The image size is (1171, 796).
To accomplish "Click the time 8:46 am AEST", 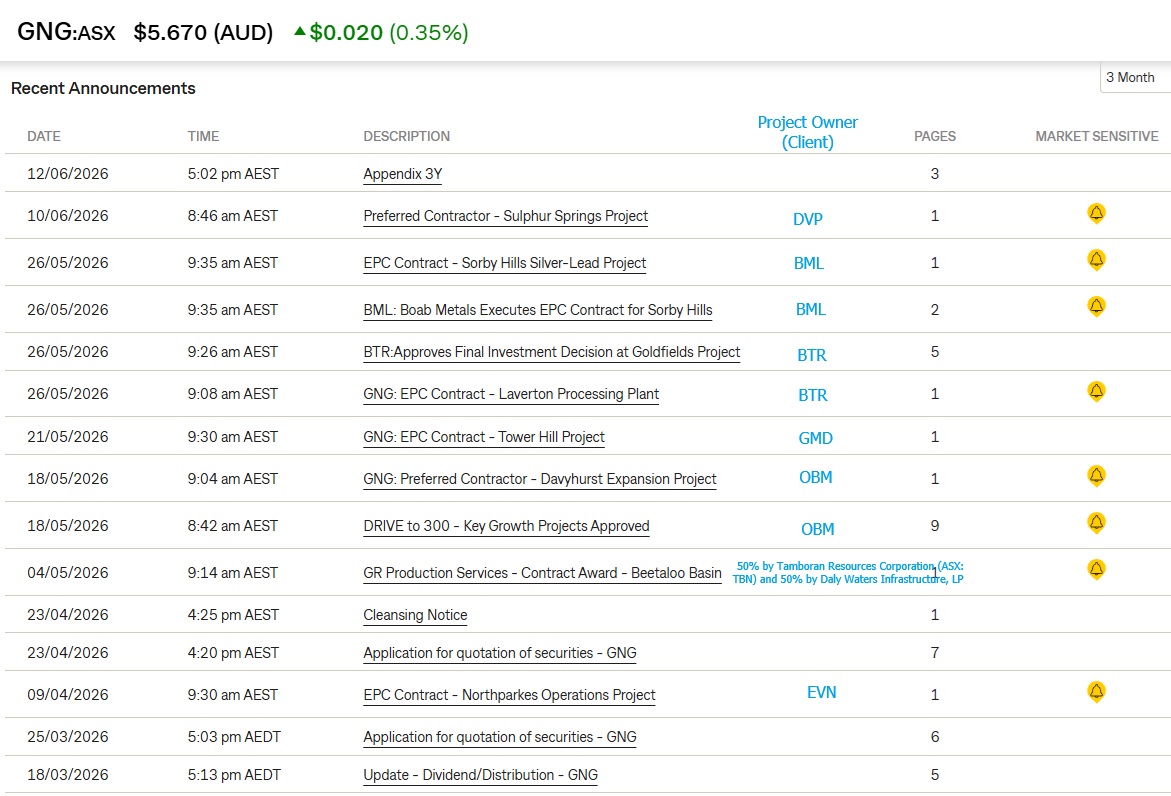I will point(233,216).
